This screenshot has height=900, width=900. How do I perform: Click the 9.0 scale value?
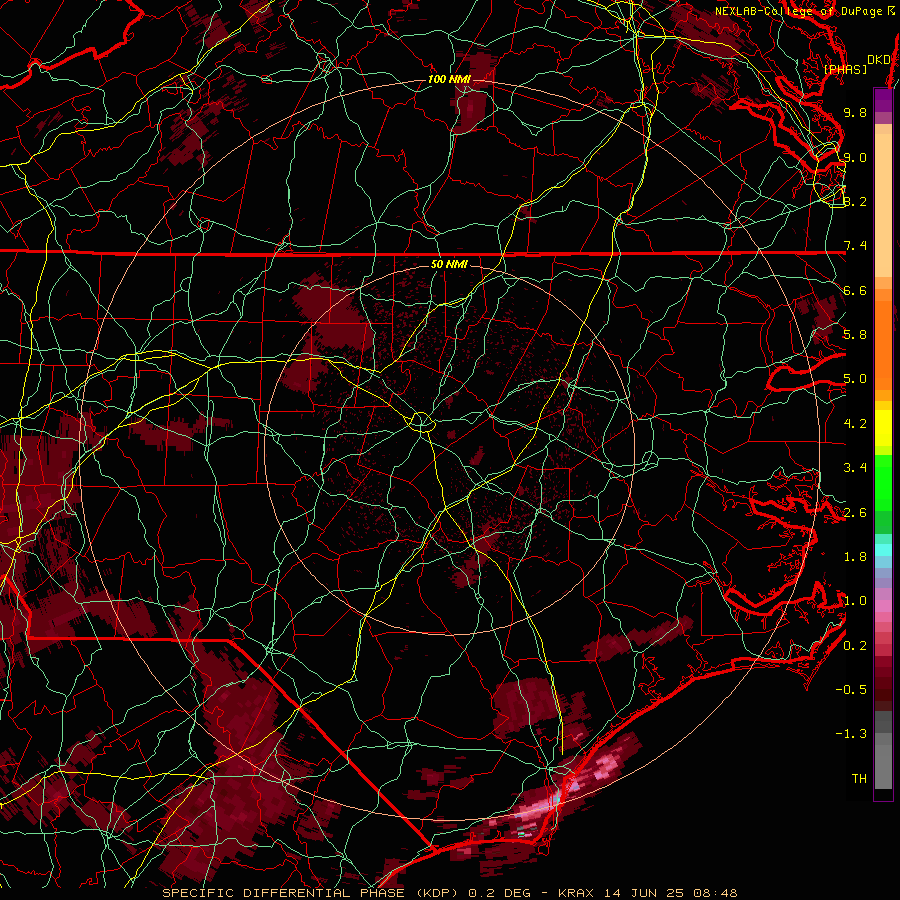click(x=855, y=157)
